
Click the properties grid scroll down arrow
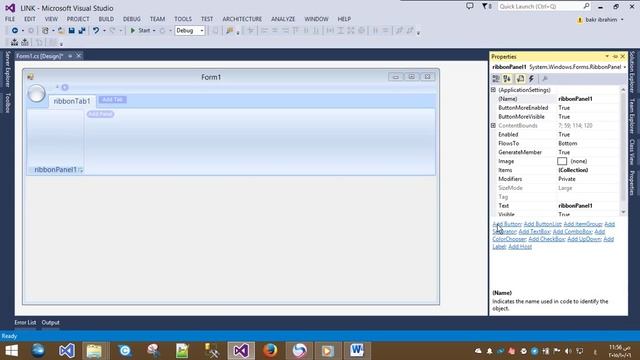coord(623,212)
